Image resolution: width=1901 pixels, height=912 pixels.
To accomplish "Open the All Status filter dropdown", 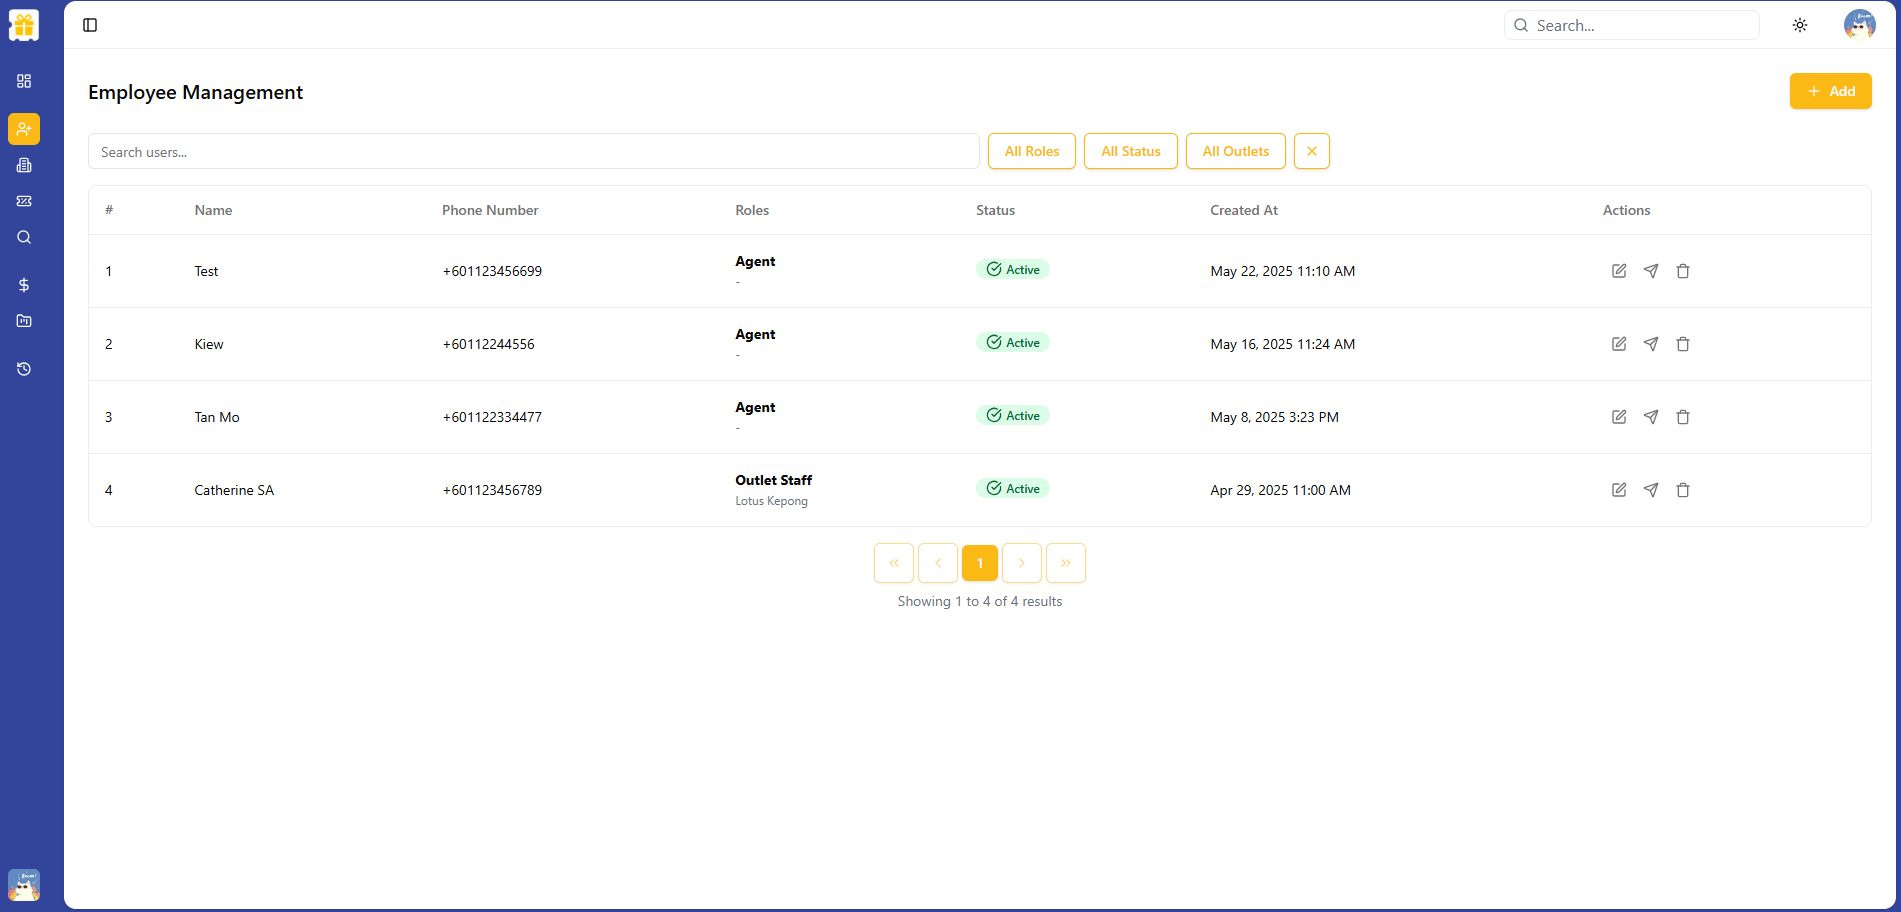I will [x=1130, y=151].
